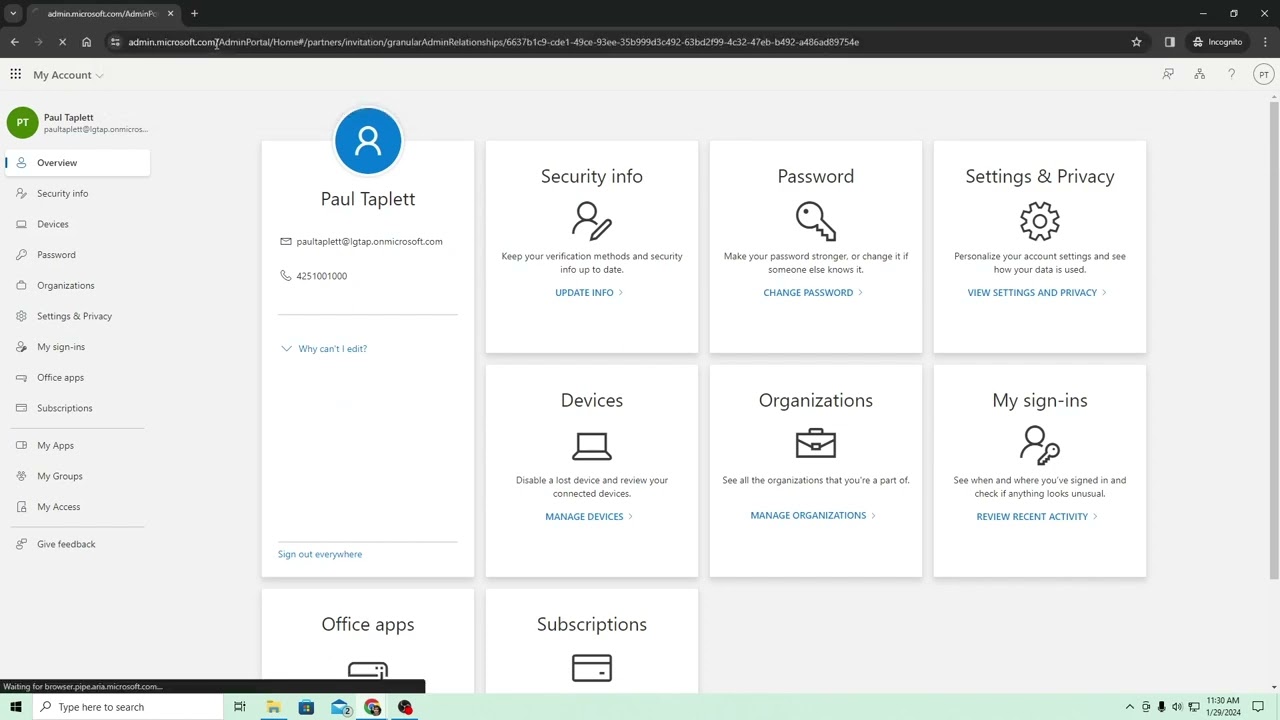This screenshot has height=720, width=1280.
Task: Open Chrome three-dot menu
Action: 1266,42
